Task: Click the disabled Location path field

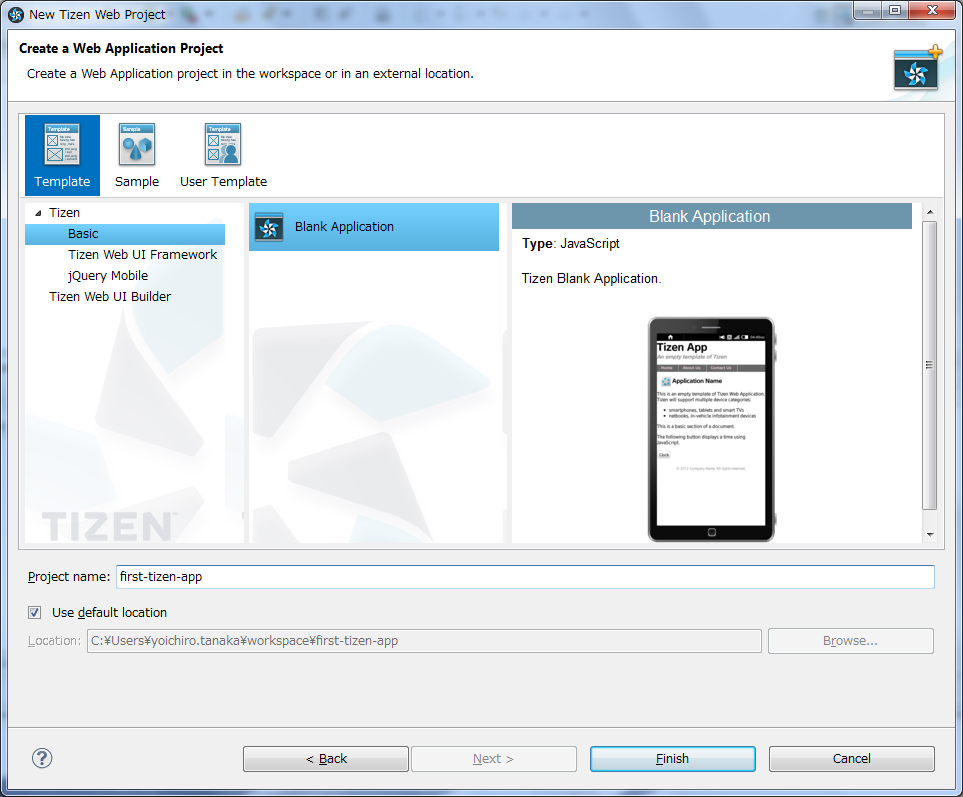Action: tap(424, 641)
